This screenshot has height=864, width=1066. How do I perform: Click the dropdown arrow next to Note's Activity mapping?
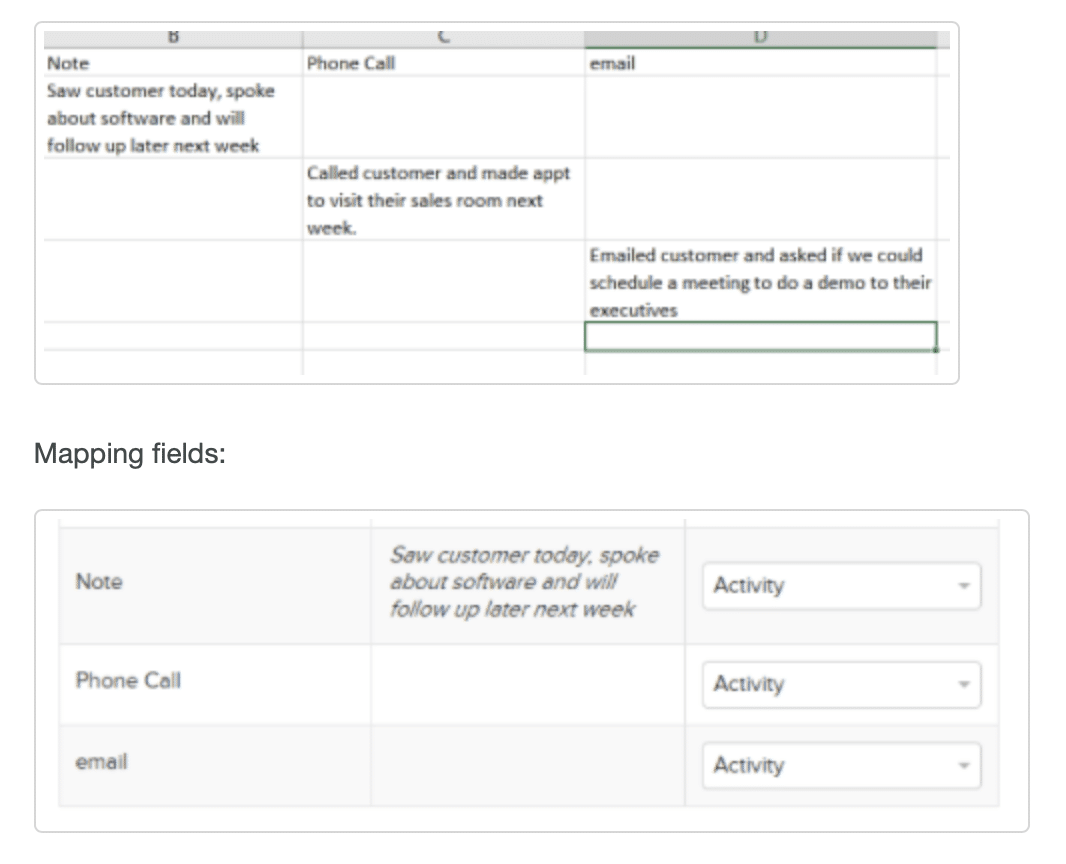(x=962, y=586)
